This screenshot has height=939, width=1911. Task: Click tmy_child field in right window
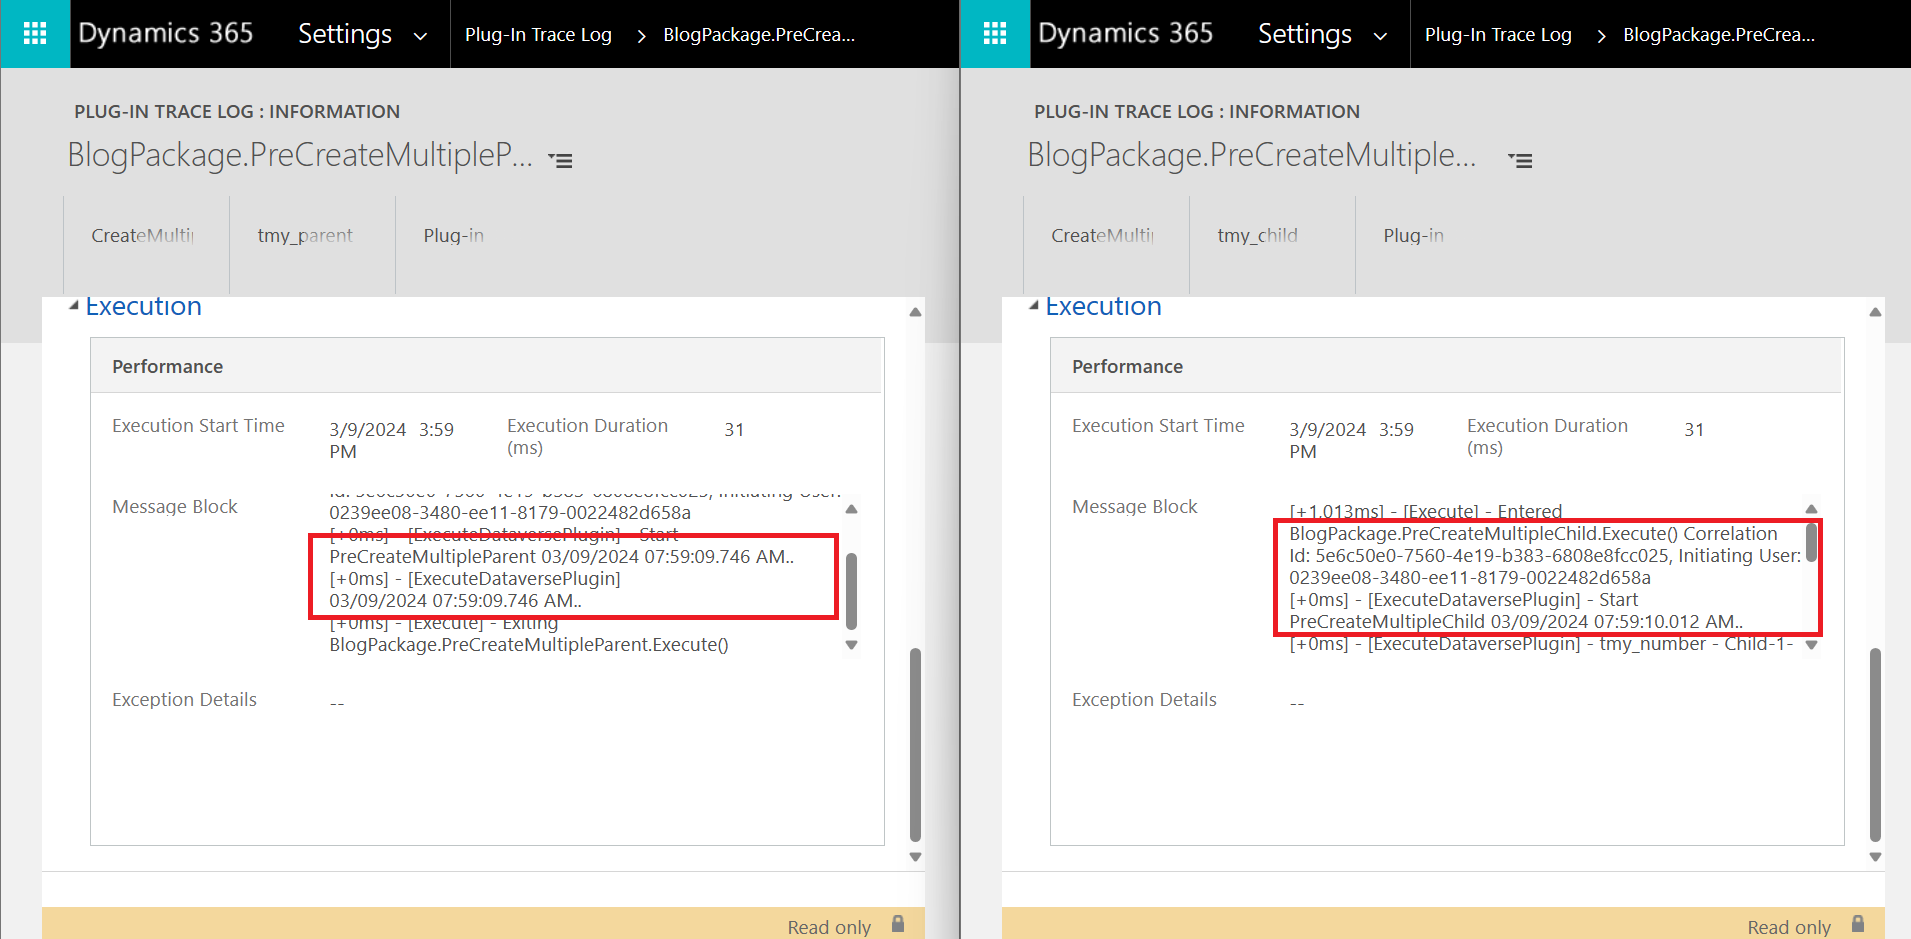pos(1258,236)
